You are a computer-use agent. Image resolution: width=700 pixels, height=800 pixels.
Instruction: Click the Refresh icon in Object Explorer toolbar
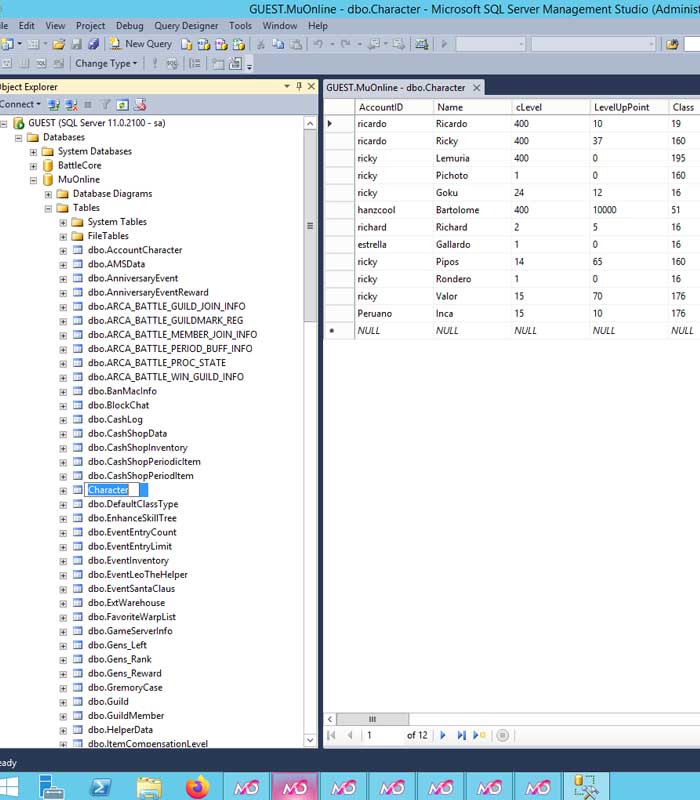click(x=122, y=105)
